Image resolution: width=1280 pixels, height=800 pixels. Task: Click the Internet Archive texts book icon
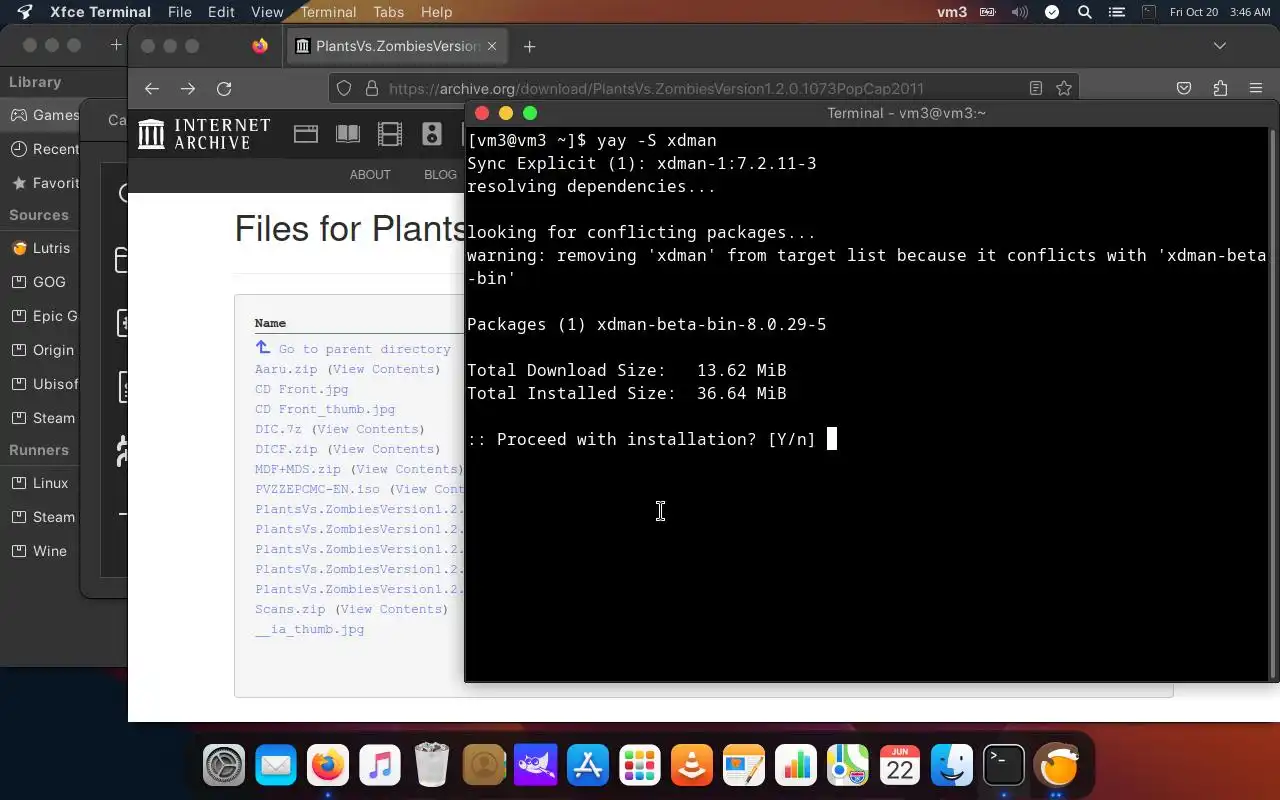click(x=348, y=133)
